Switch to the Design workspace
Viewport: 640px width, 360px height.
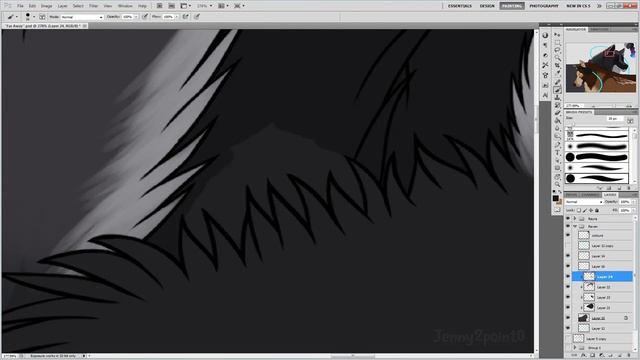point(487,6)
